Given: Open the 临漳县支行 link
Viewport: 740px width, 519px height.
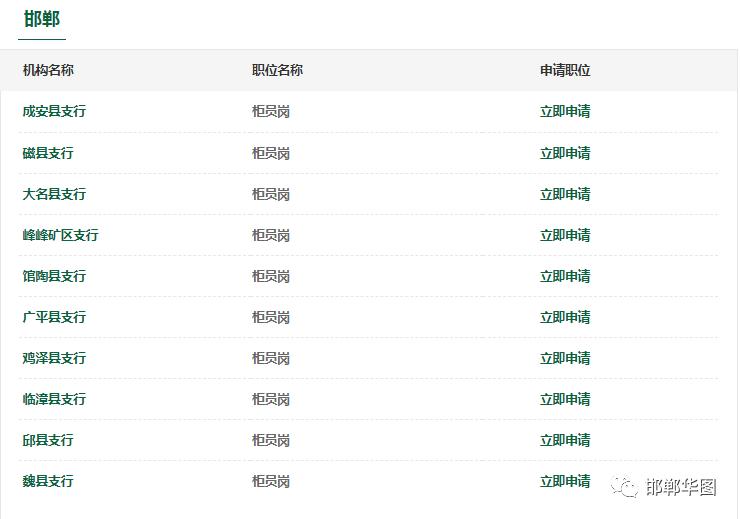Looking at the screenshot, I should (54, 399).
